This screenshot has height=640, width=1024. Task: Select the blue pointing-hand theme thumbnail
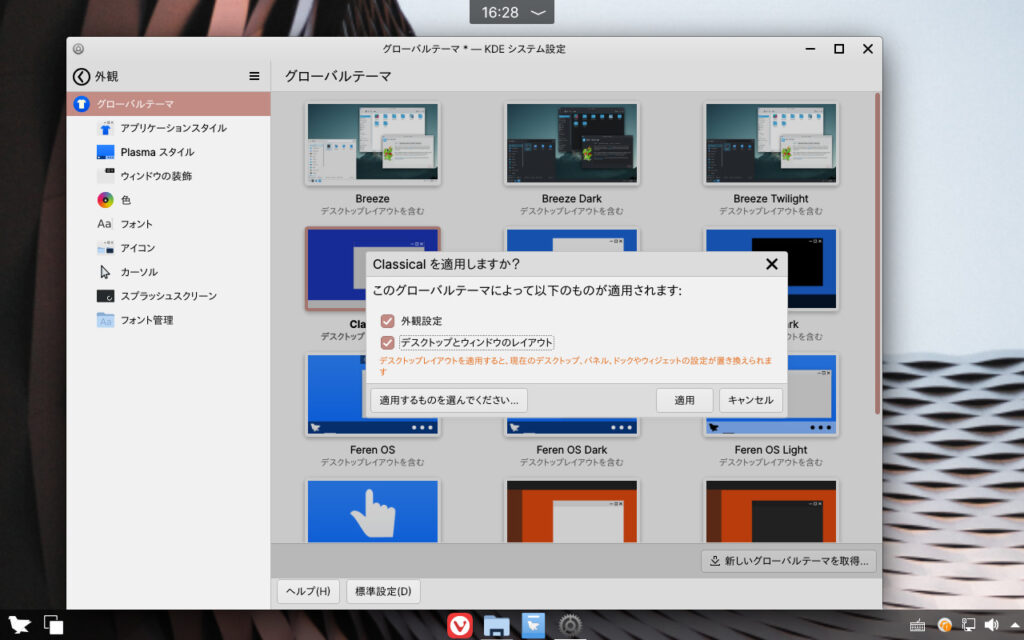[372, 511]
